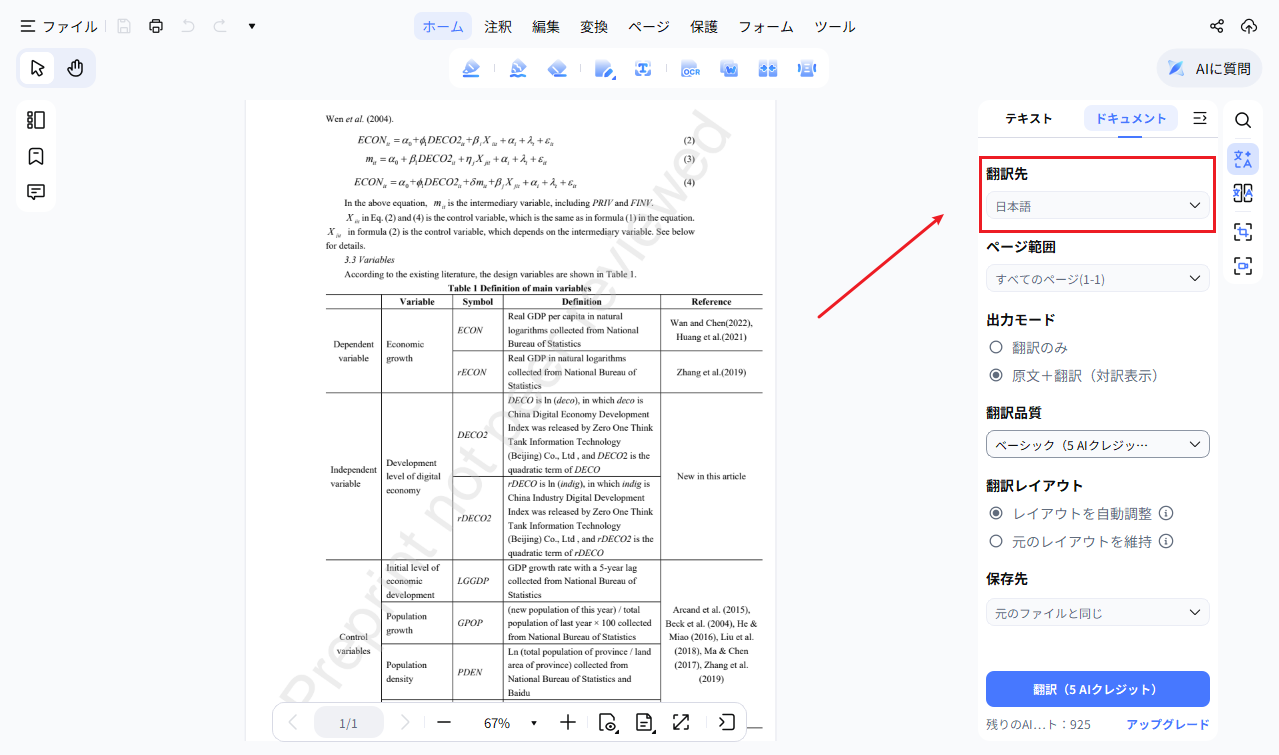The width and height of the screenshot is (1279, 755).
Task: Click the bottom capture frame icon in right sidebar
Action: coord(1243,266)
